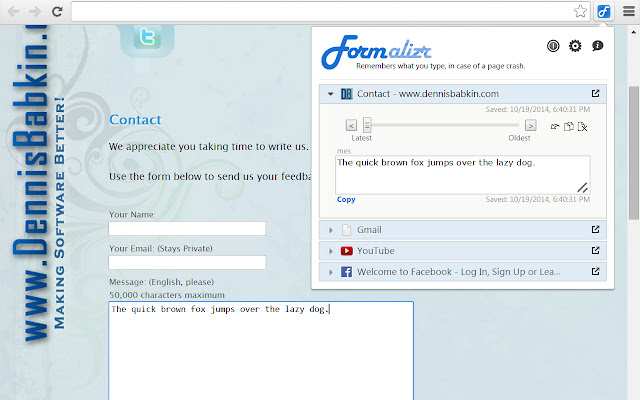The width and height of the screenshot is (640, 400).
Task: Open the Chrome hamburger menu
Action: (x=629, y=11)
